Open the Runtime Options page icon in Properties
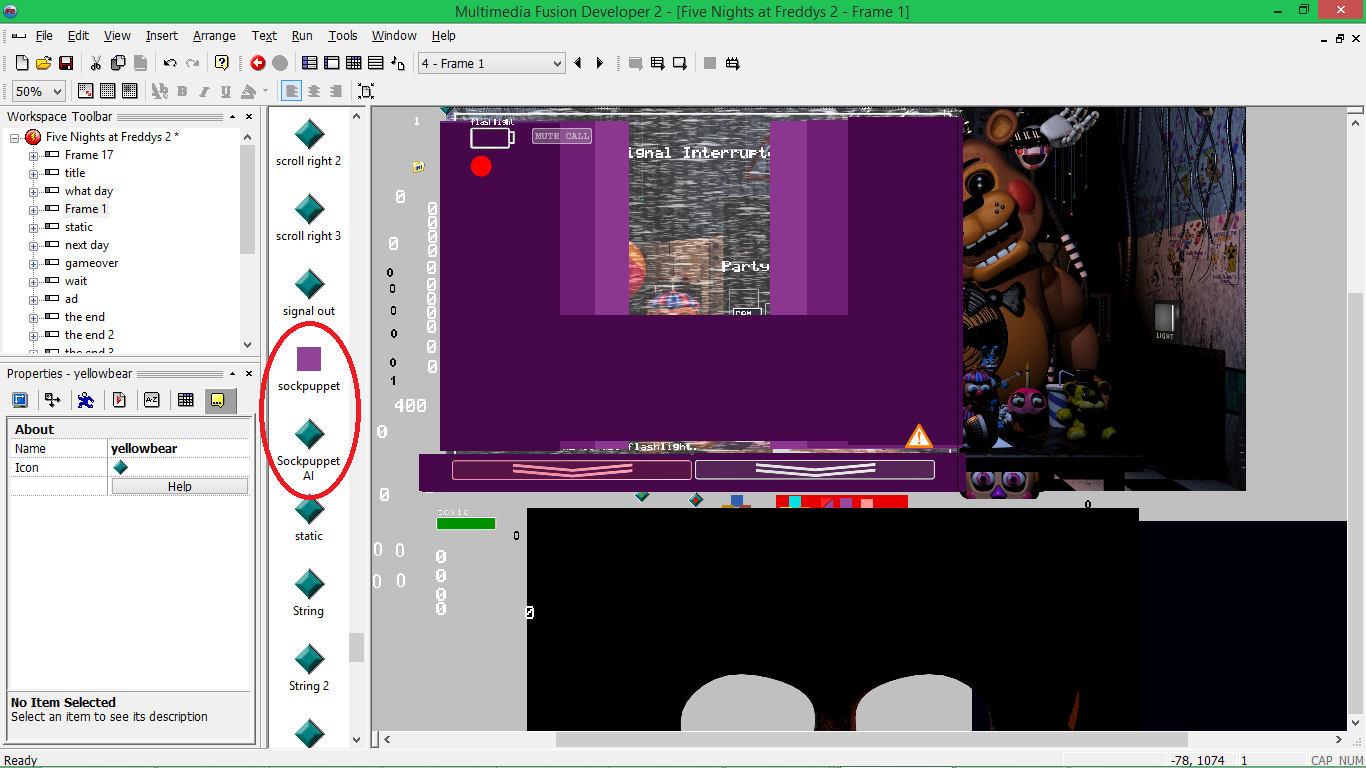Image resolution: width=1366 pixels, height=768 pixels. [119, 400]
